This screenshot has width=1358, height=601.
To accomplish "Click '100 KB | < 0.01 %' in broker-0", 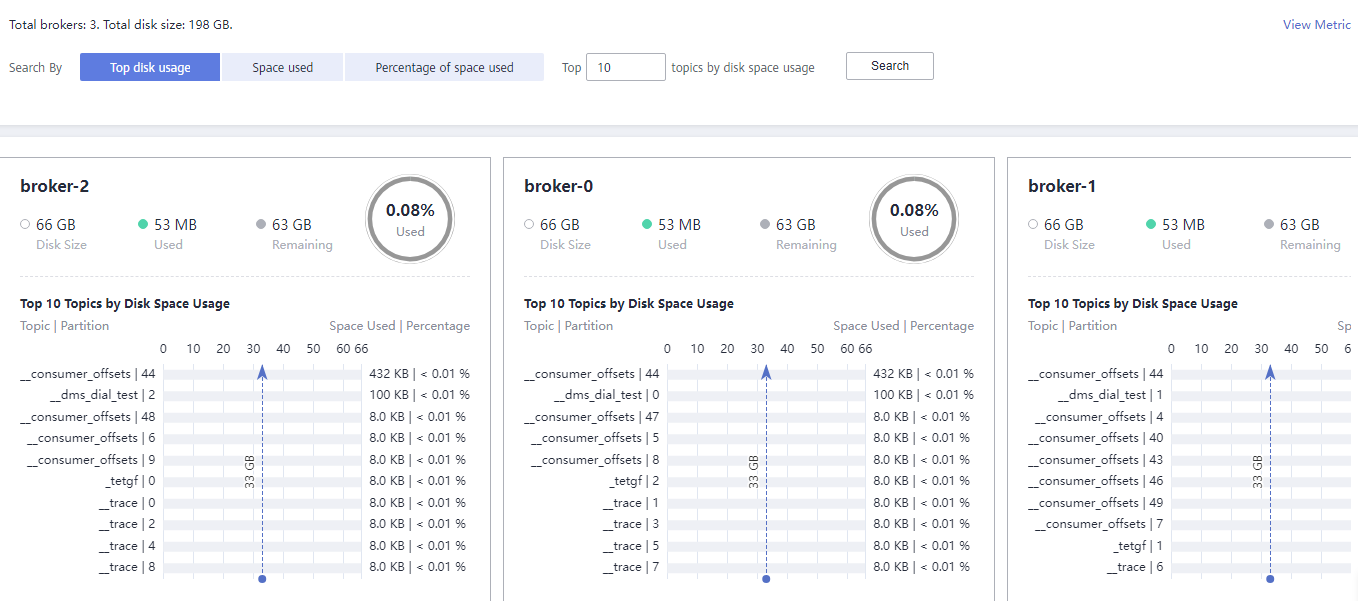I will 924,395.
